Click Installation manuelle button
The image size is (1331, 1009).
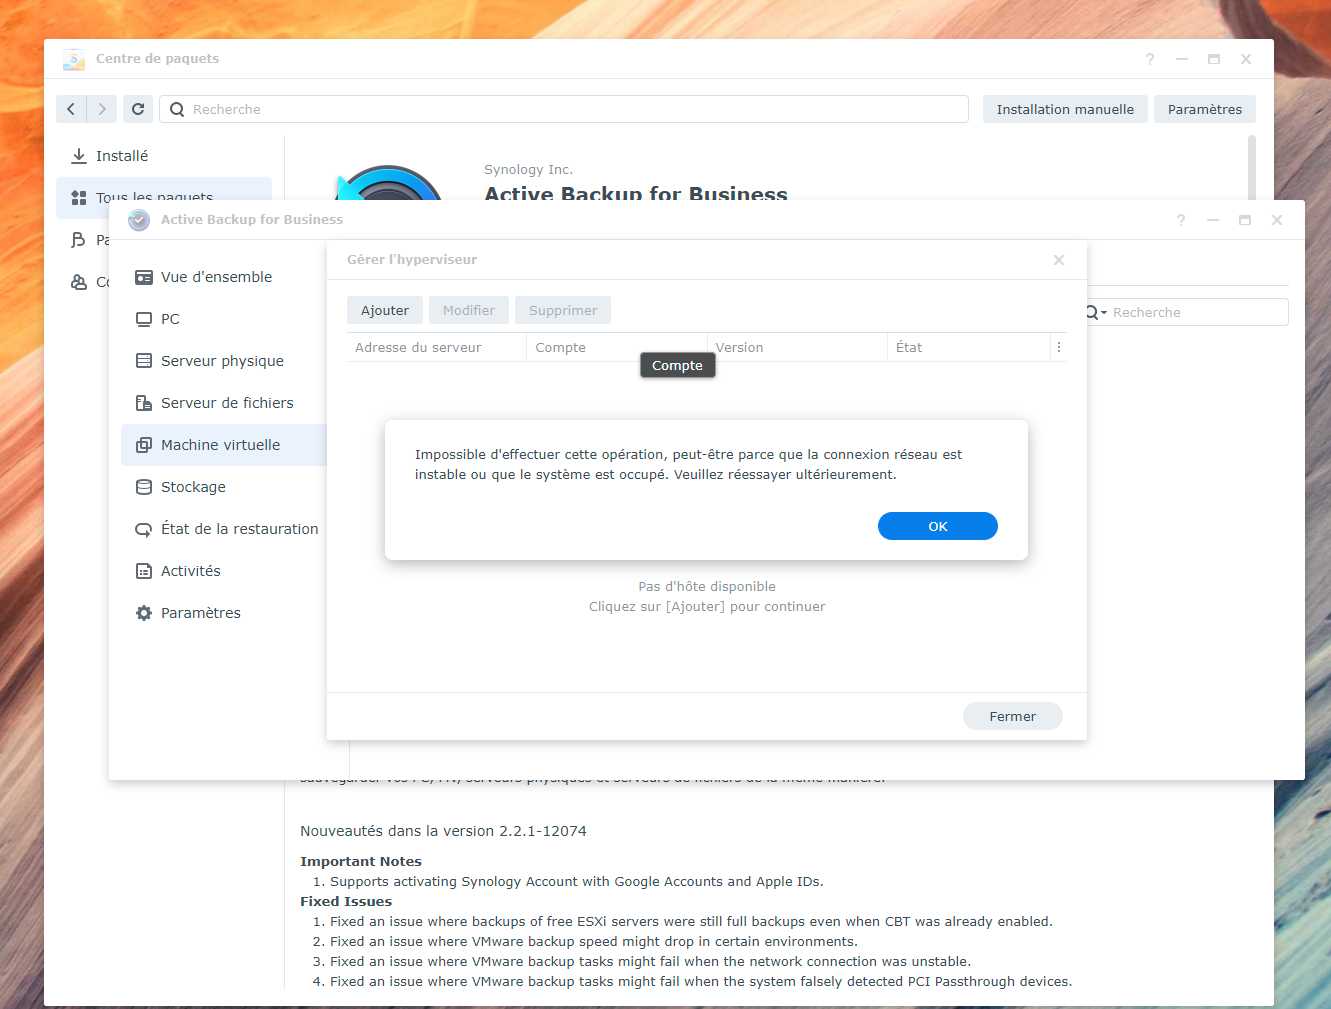(1065, 109)
